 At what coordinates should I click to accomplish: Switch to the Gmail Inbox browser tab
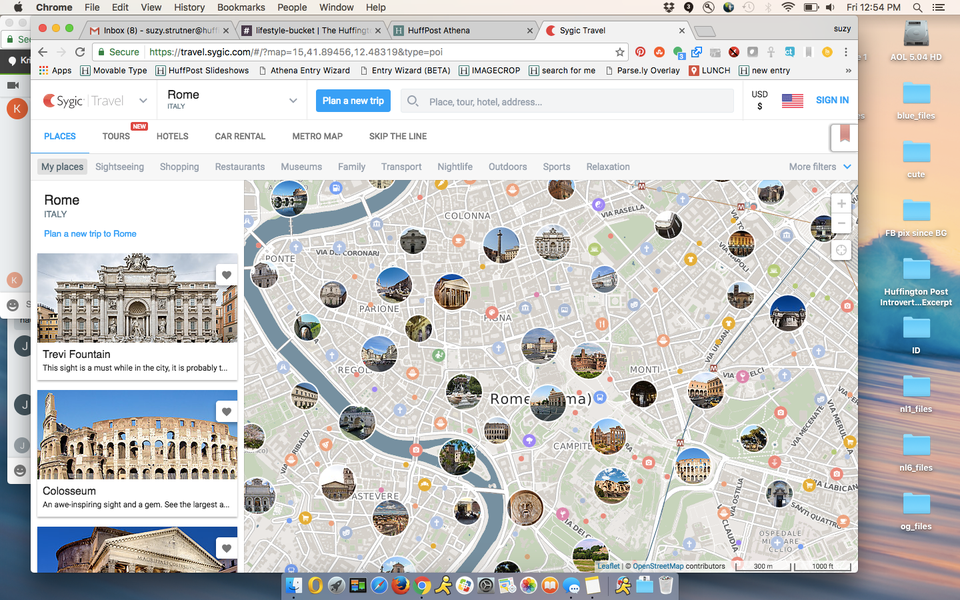click(159, 30)
